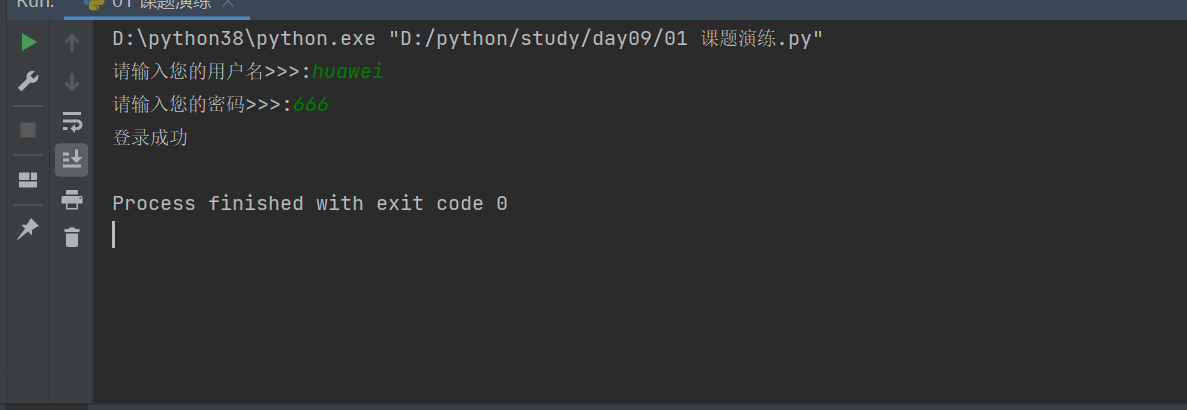Click the Stop process square icon
This screenshot has height=410, width=1187.
pyautogui.click(x=28, y=130)
